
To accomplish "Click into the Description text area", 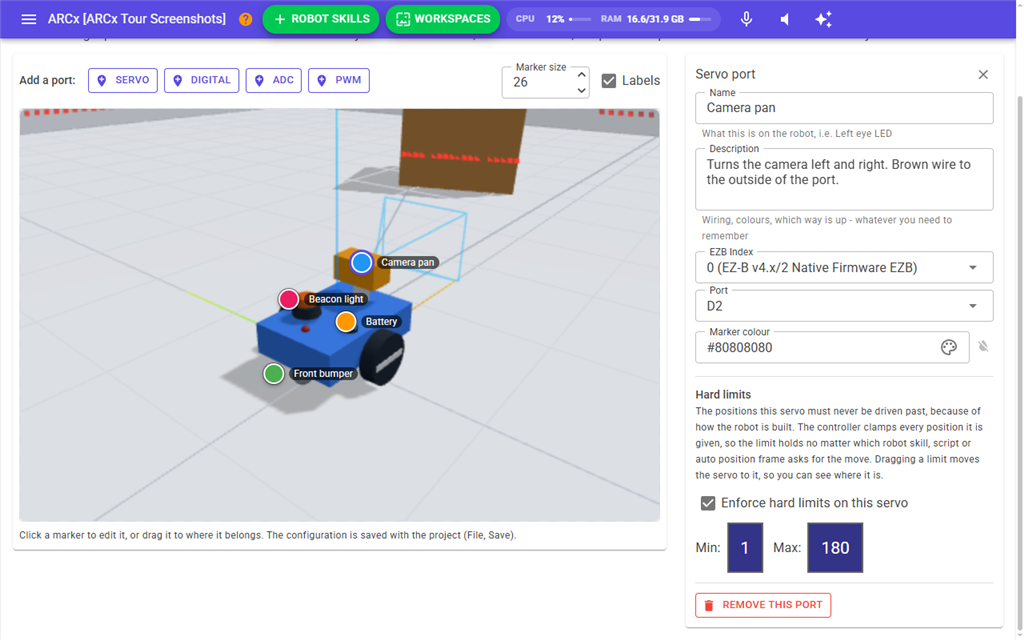I will [x=844, y=179].
